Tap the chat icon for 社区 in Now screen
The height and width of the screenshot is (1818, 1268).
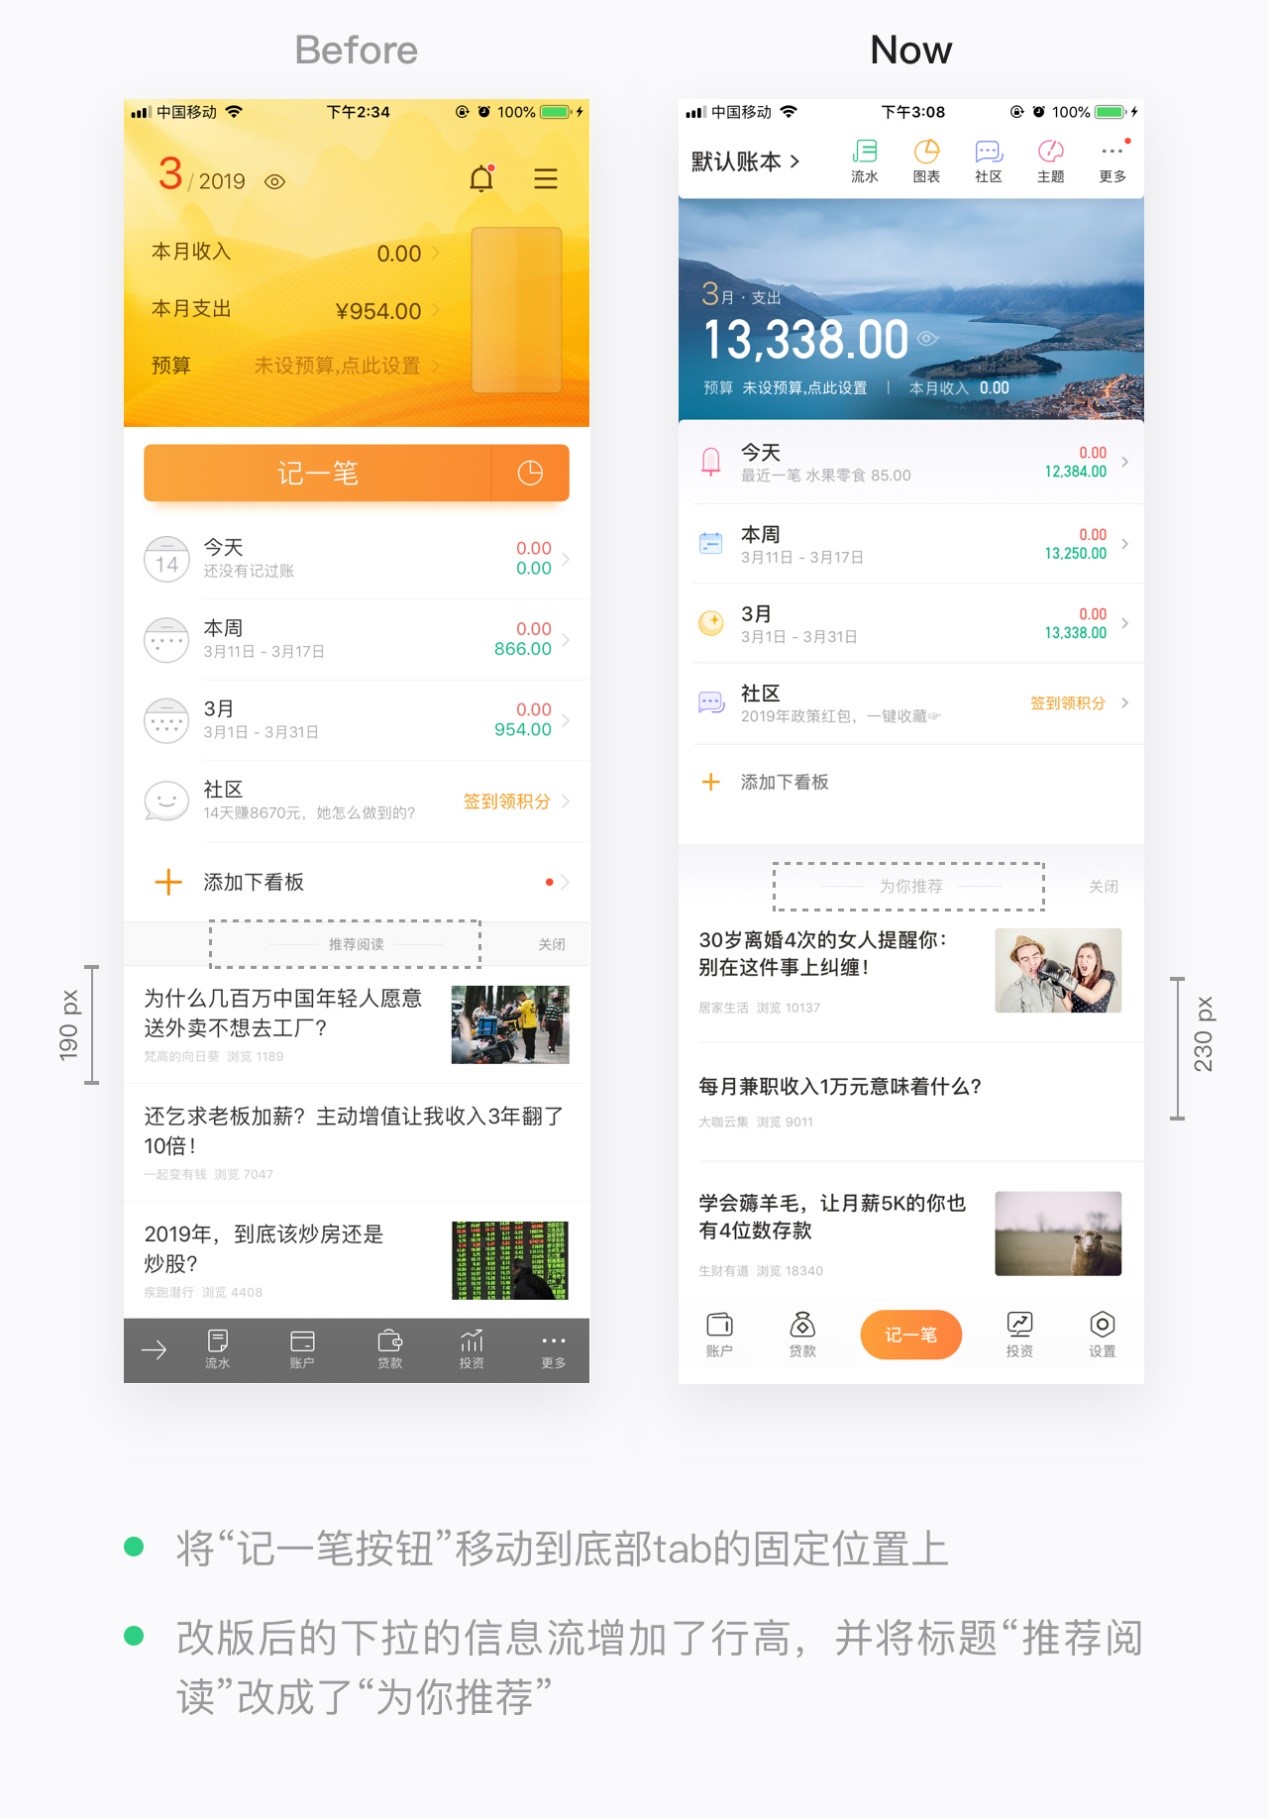(710, 703)
